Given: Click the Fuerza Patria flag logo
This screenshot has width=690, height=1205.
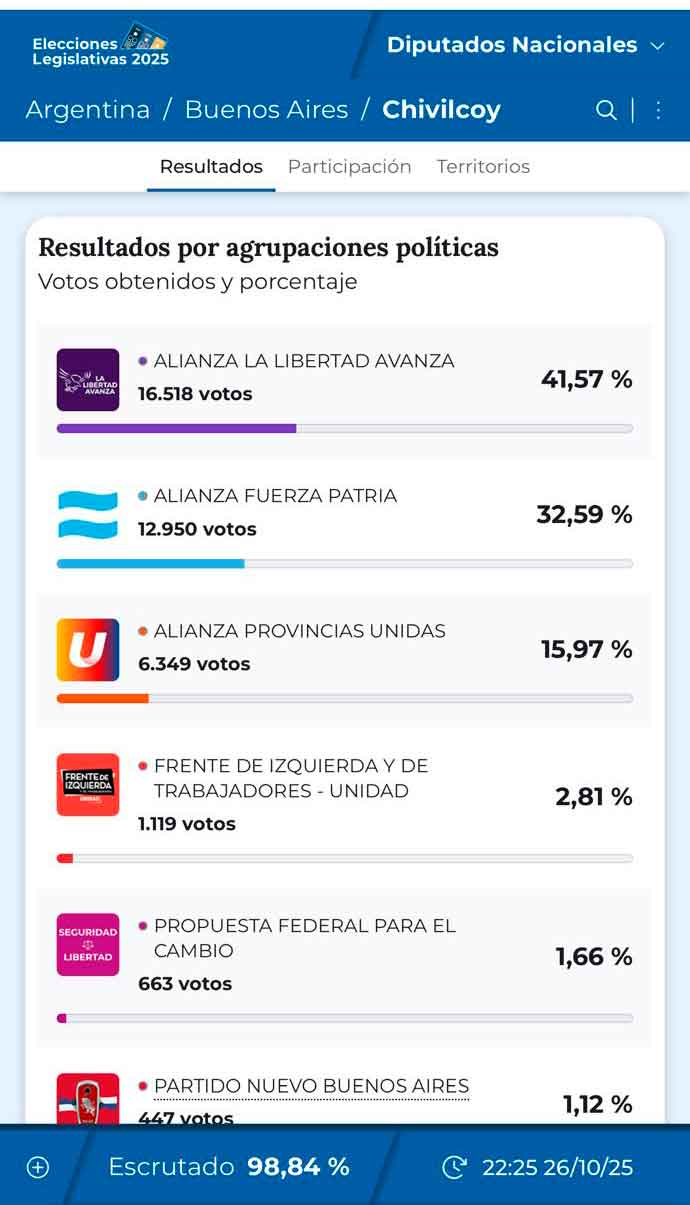Looking at the screenshot, I should click(x=88, y=514).
